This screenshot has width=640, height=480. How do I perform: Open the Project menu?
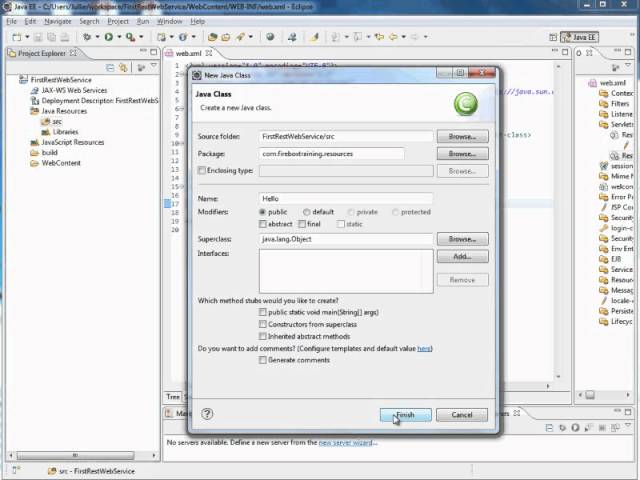tap(118, 21)
